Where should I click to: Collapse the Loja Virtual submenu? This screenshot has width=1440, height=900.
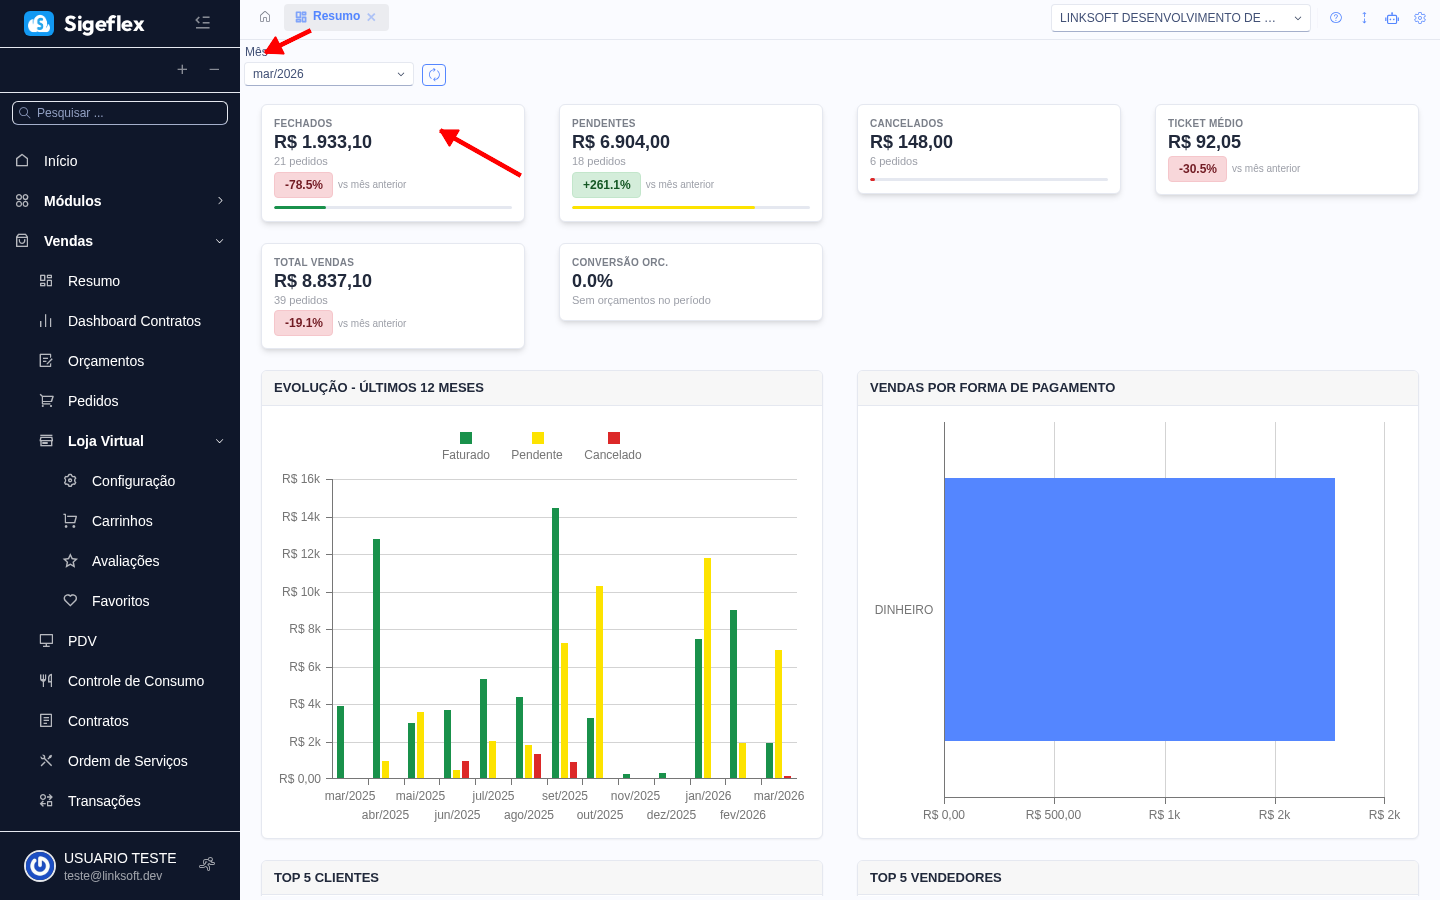pos(218,441)
